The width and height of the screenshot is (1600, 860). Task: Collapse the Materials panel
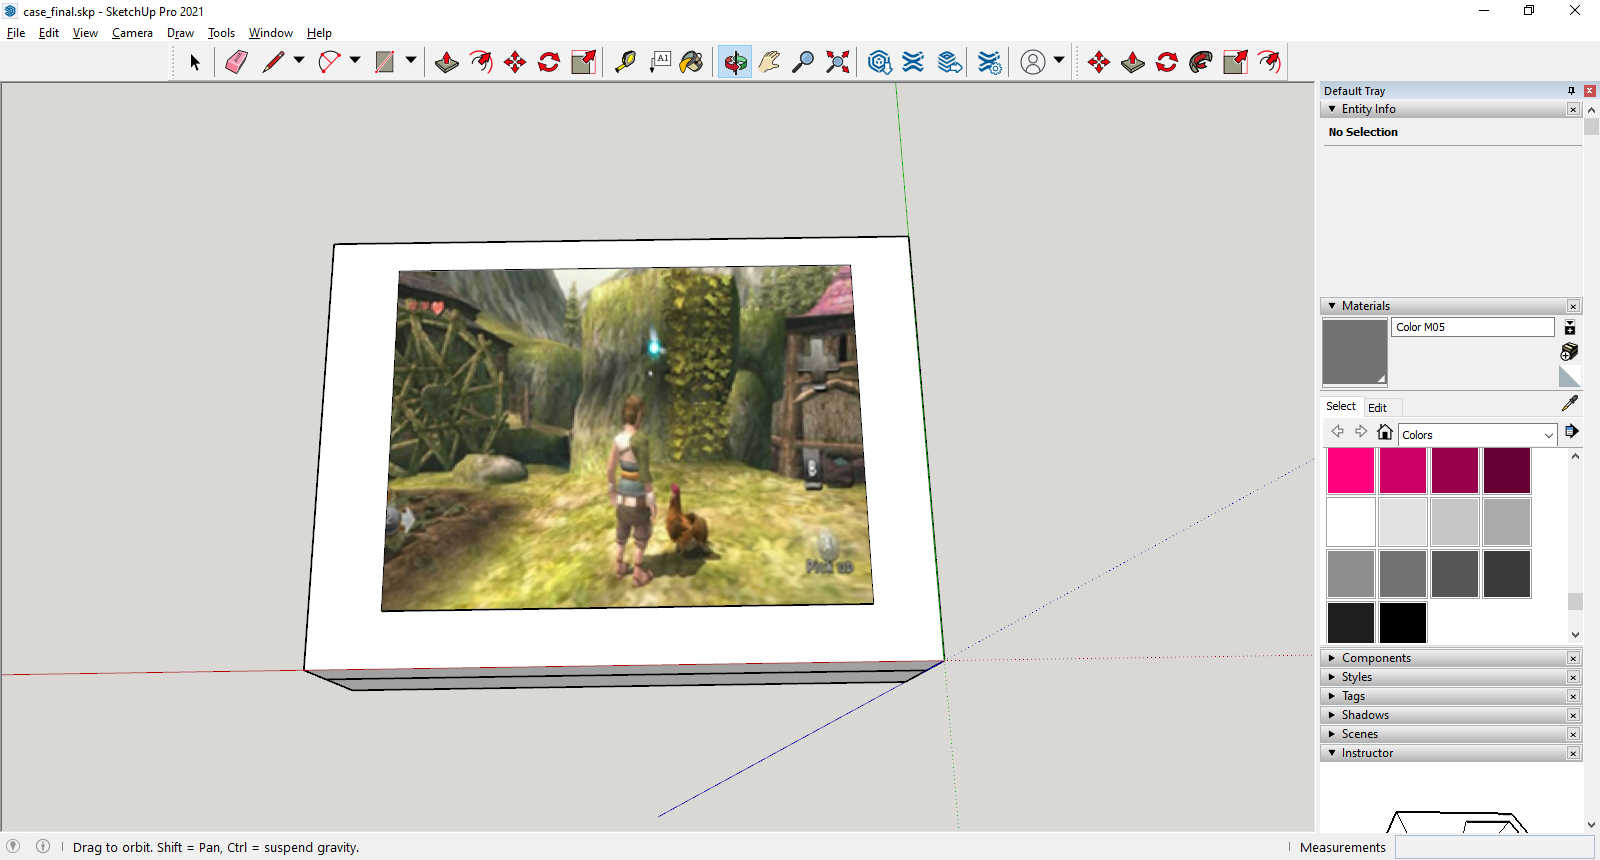[x=1332, y=306]
